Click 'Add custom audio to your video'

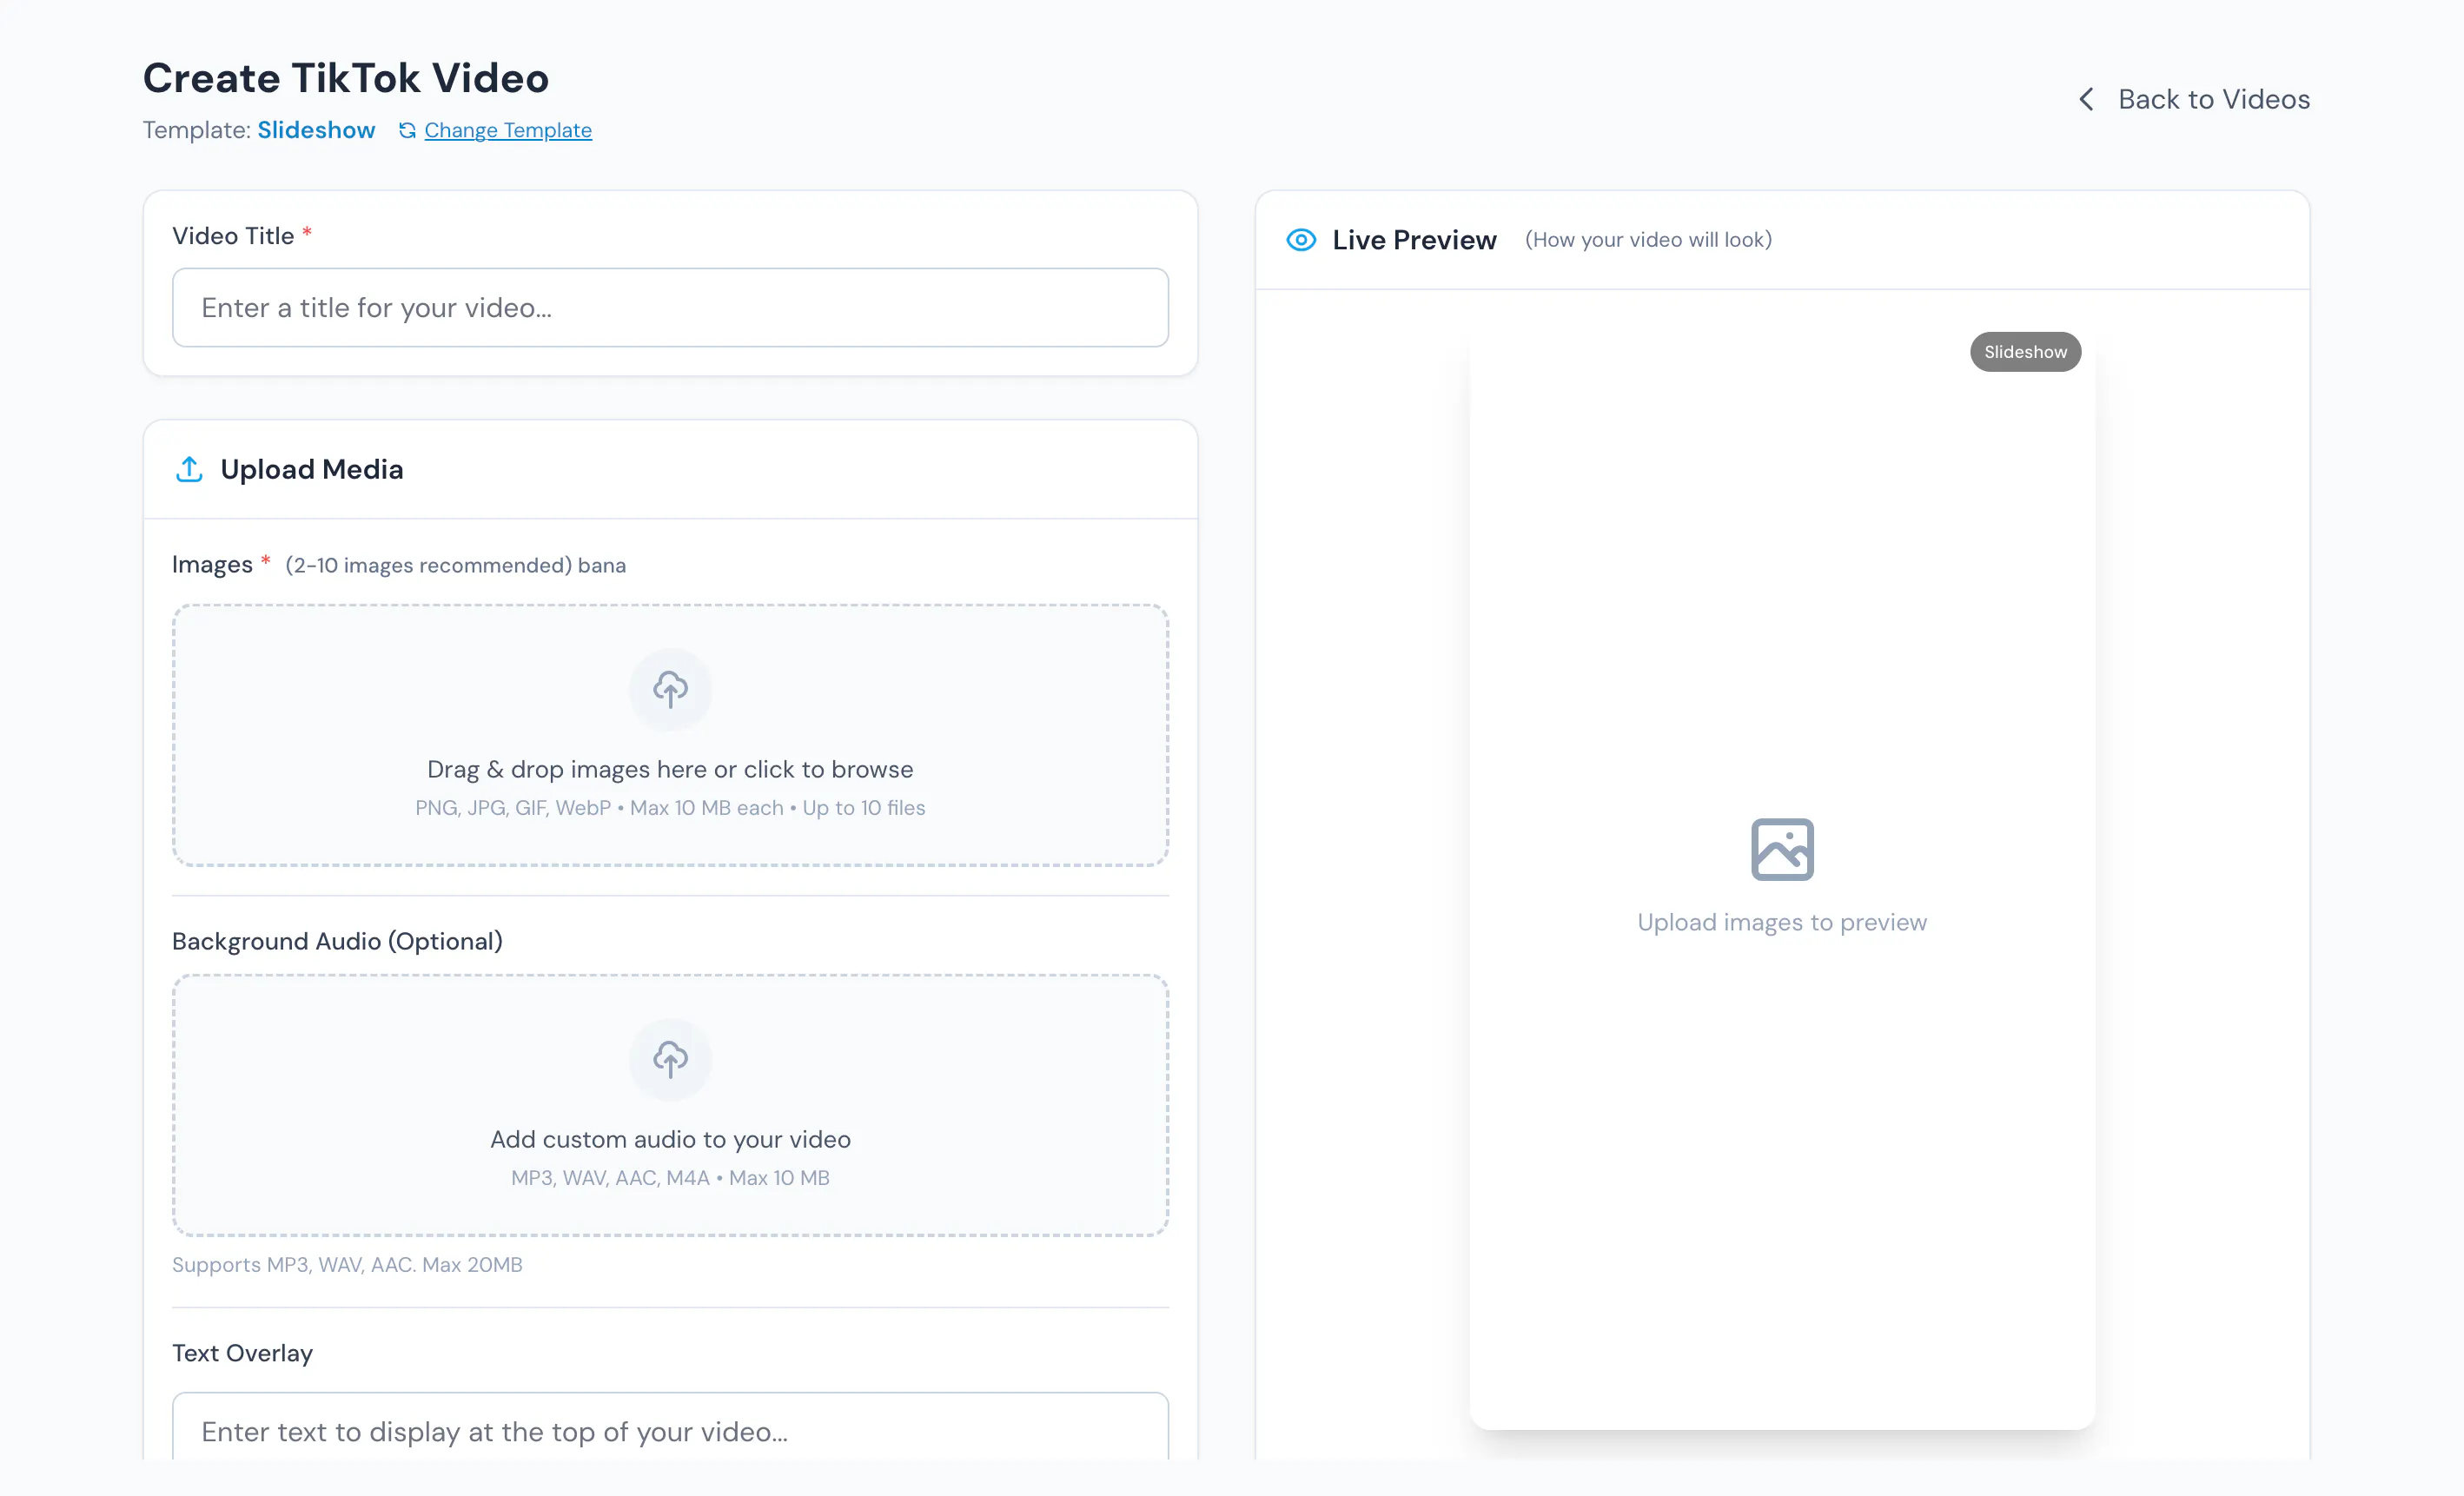(x=670, y=1139)
